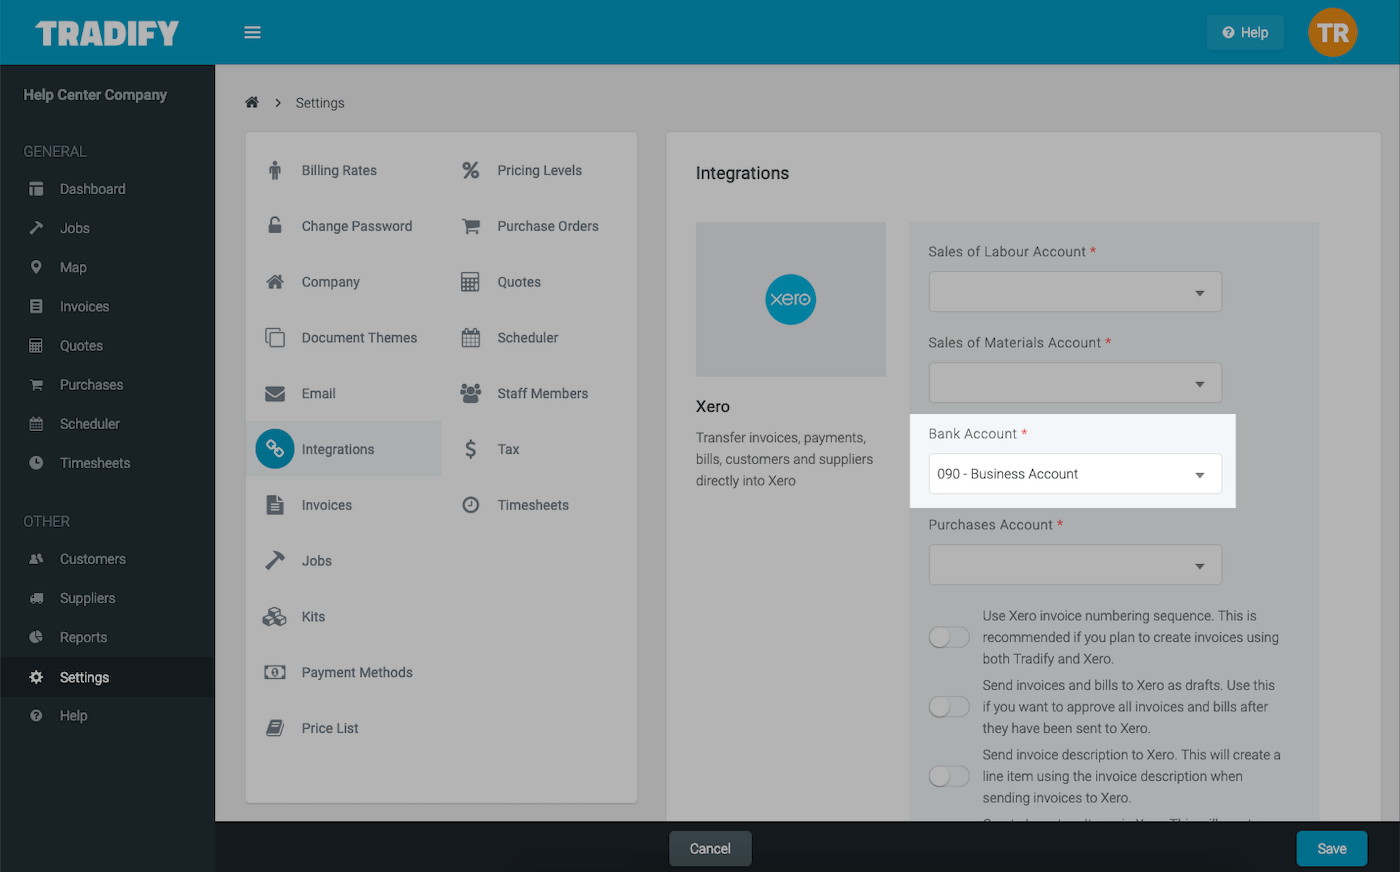Click the Price List book icon

coord(275,728)
